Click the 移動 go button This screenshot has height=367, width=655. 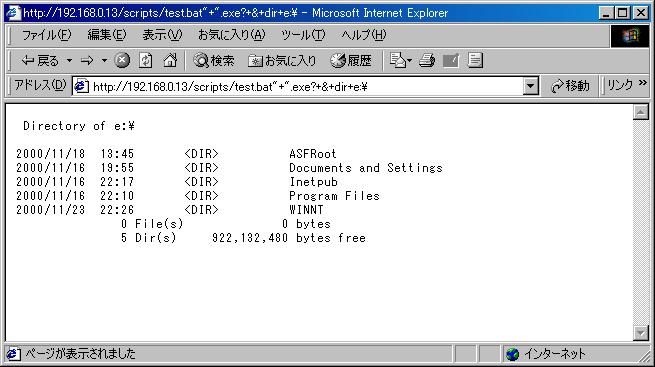click(571, 86)
